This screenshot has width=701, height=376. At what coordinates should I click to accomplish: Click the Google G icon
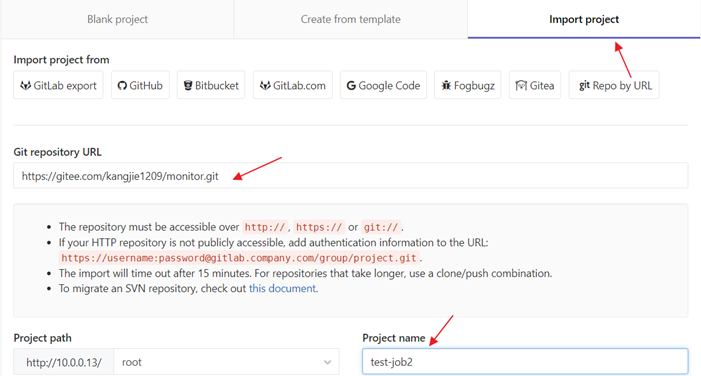coord(351,85)
